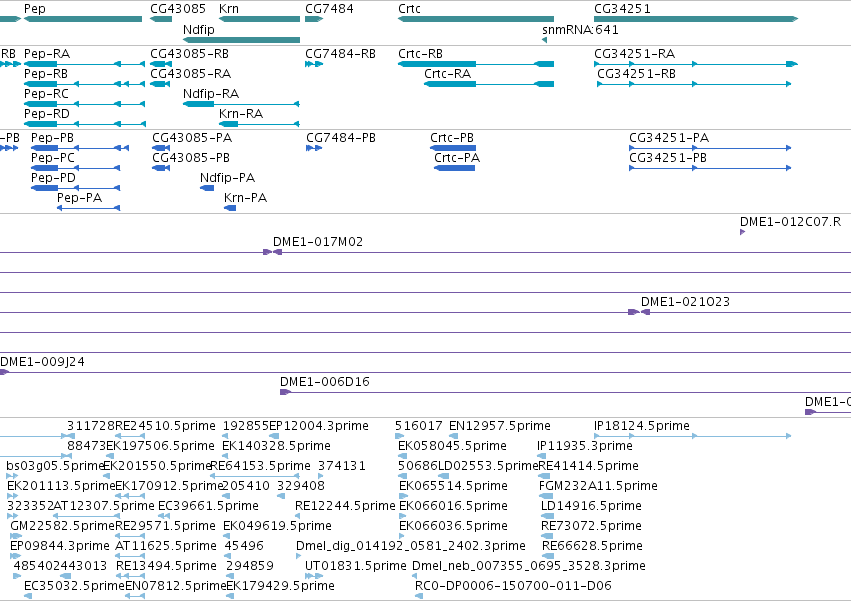Click EST label RE24510.5prime
The width and height of the screenshot is (851, 601).
point(165,426)
